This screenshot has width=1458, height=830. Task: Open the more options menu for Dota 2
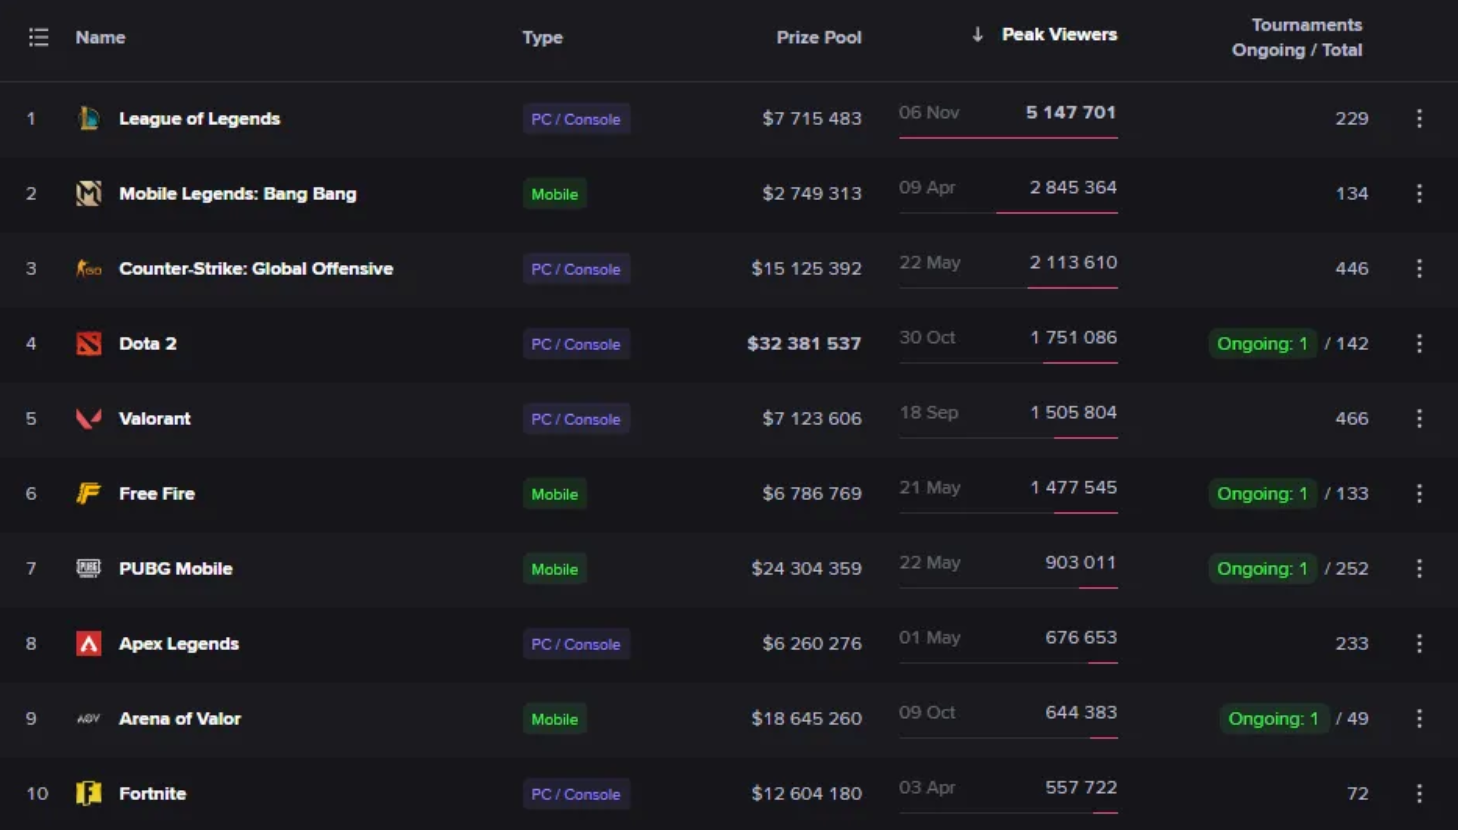(1419, 343)
